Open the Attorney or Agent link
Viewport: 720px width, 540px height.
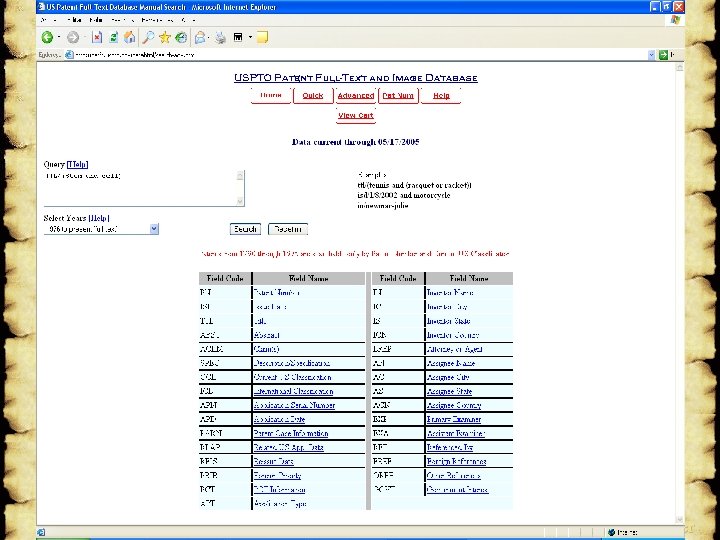click(x=455, y=349)
